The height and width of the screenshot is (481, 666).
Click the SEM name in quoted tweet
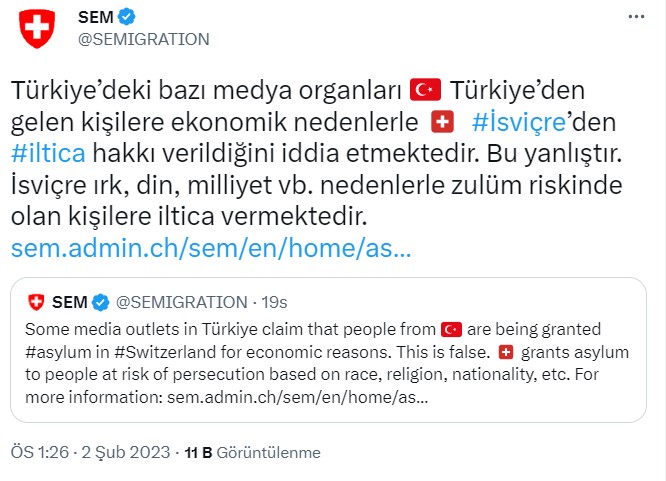click(69, 301)
